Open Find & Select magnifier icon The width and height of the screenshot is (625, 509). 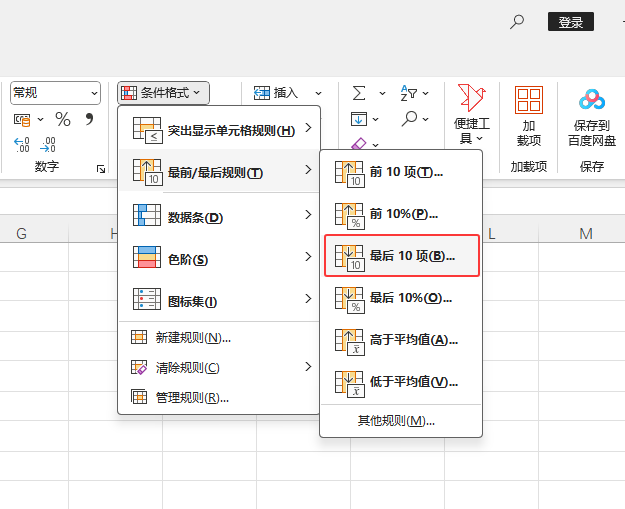409,118
